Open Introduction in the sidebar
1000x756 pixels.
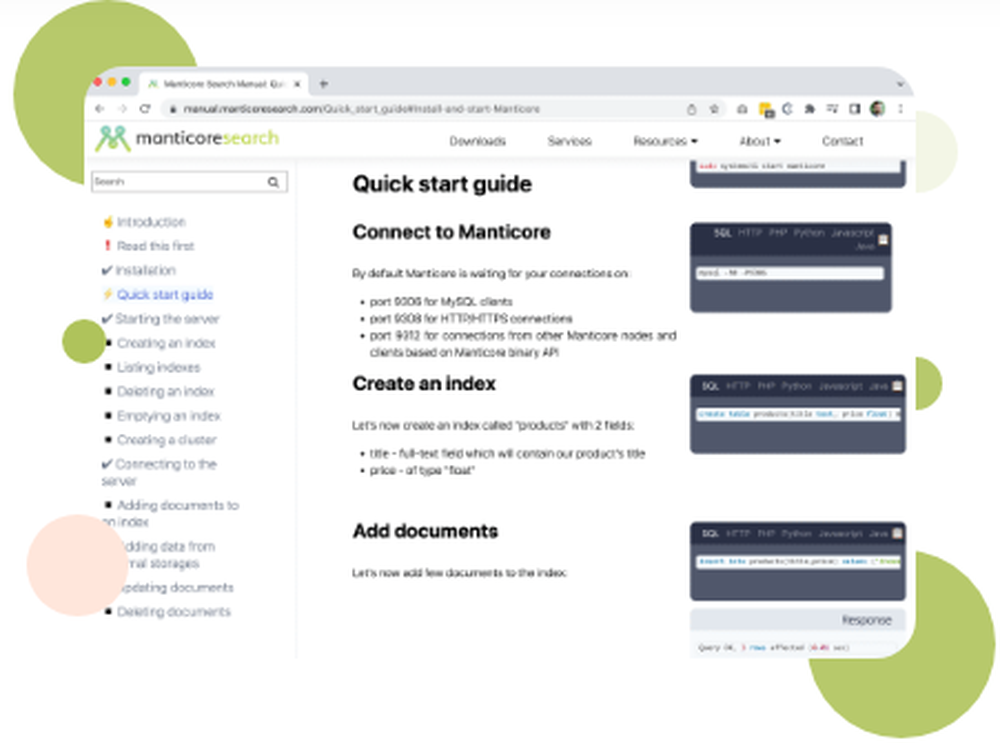(x=151, y=222)
